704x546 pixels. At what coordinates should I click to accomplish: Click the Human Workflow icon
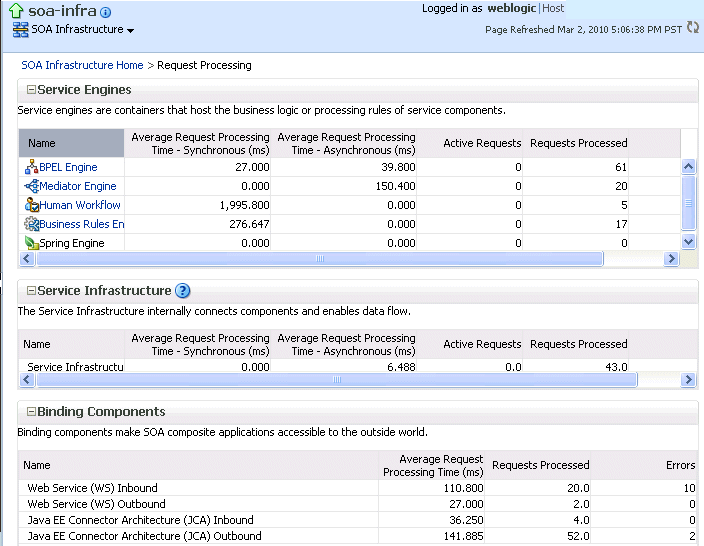point(31,205)
